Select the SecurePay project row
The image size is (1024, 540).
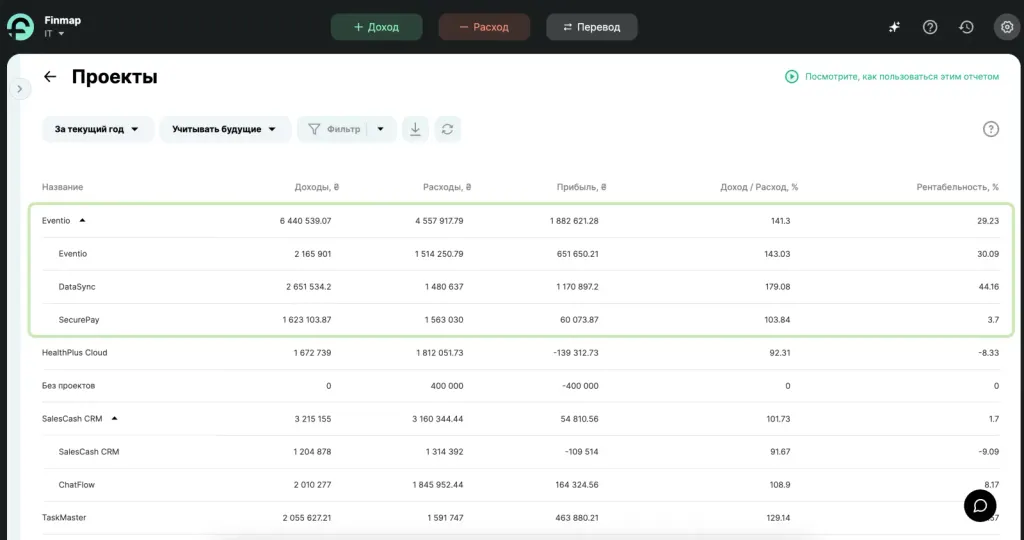(520, 320)
